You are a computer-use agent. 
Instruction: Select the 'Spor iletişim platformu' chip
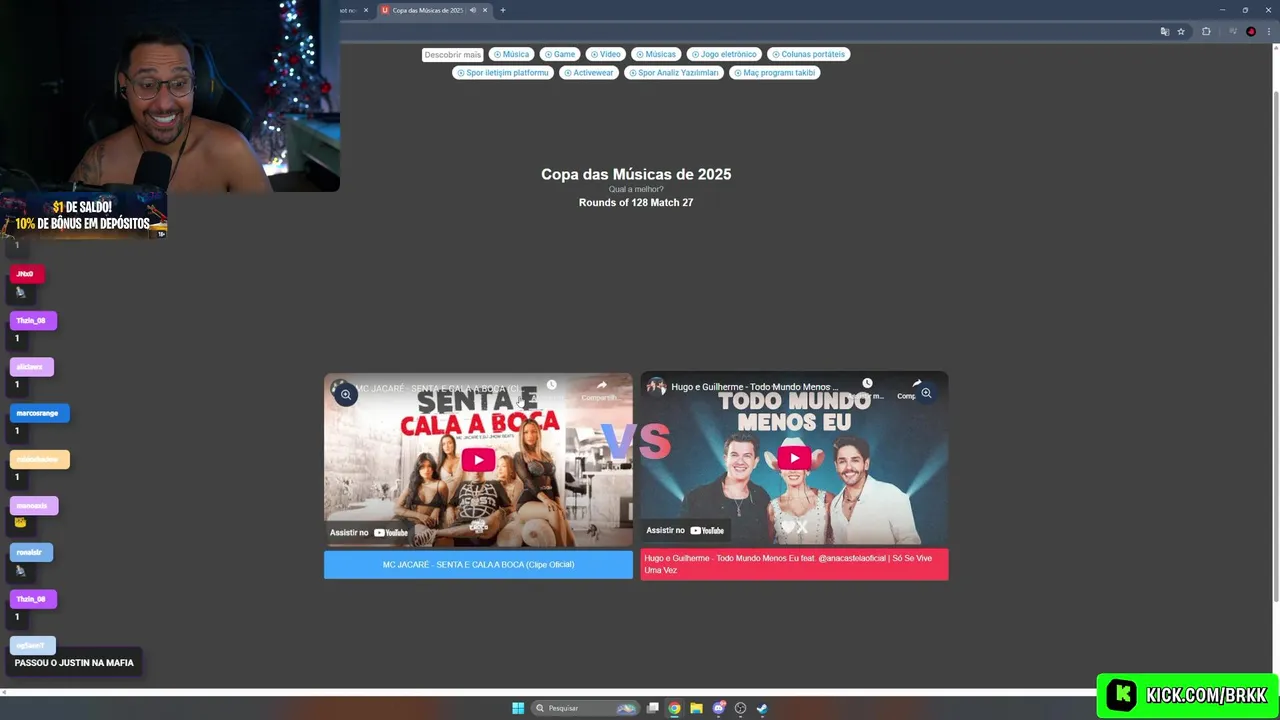pyautogui.click(x=503, y=72)
